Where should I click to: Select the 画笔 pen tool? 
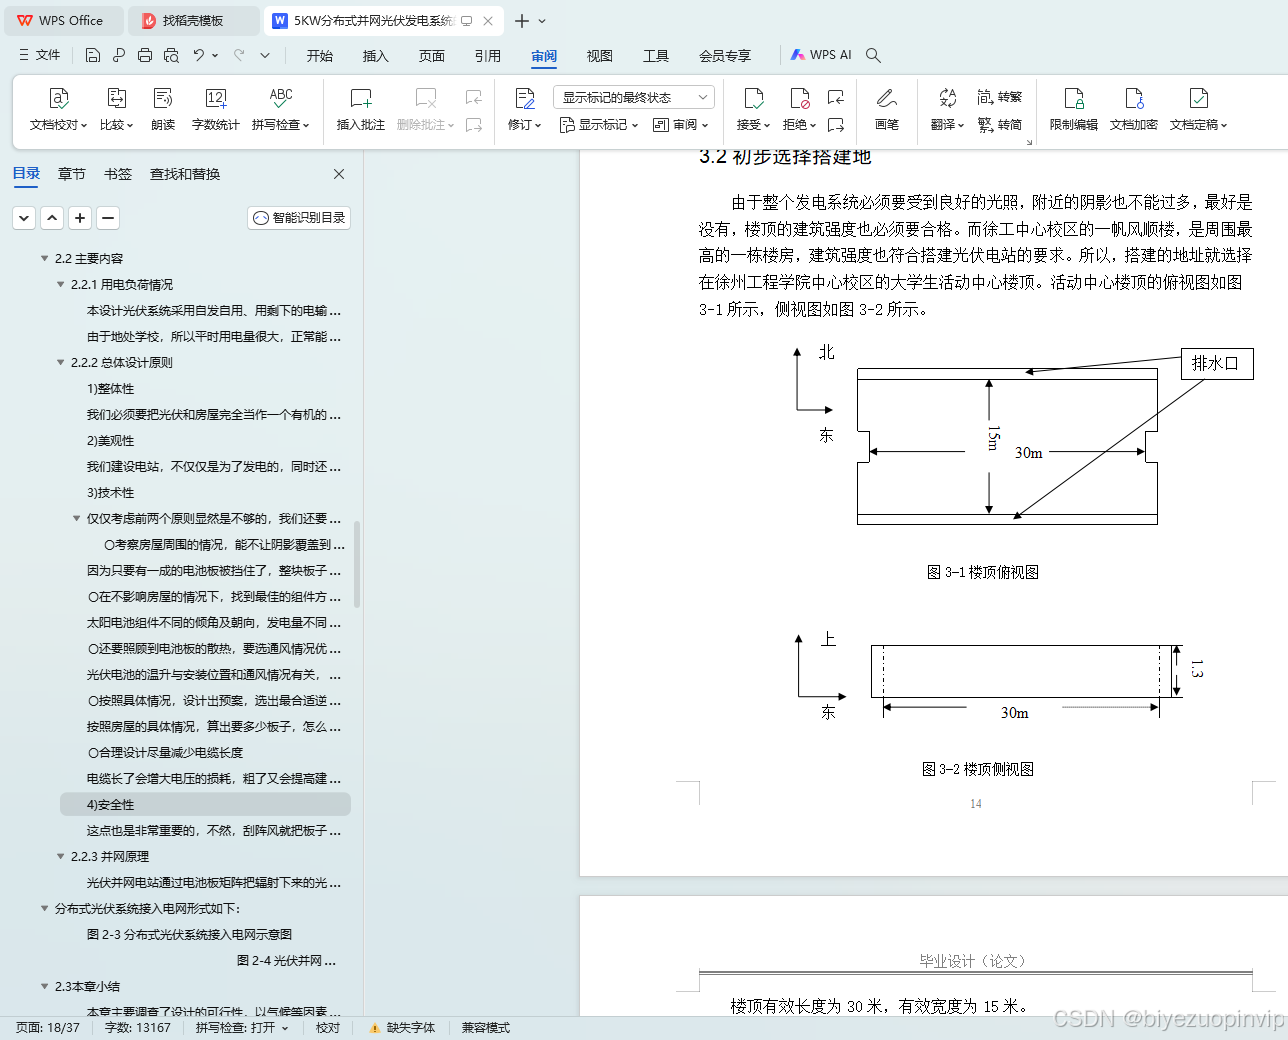887,110
